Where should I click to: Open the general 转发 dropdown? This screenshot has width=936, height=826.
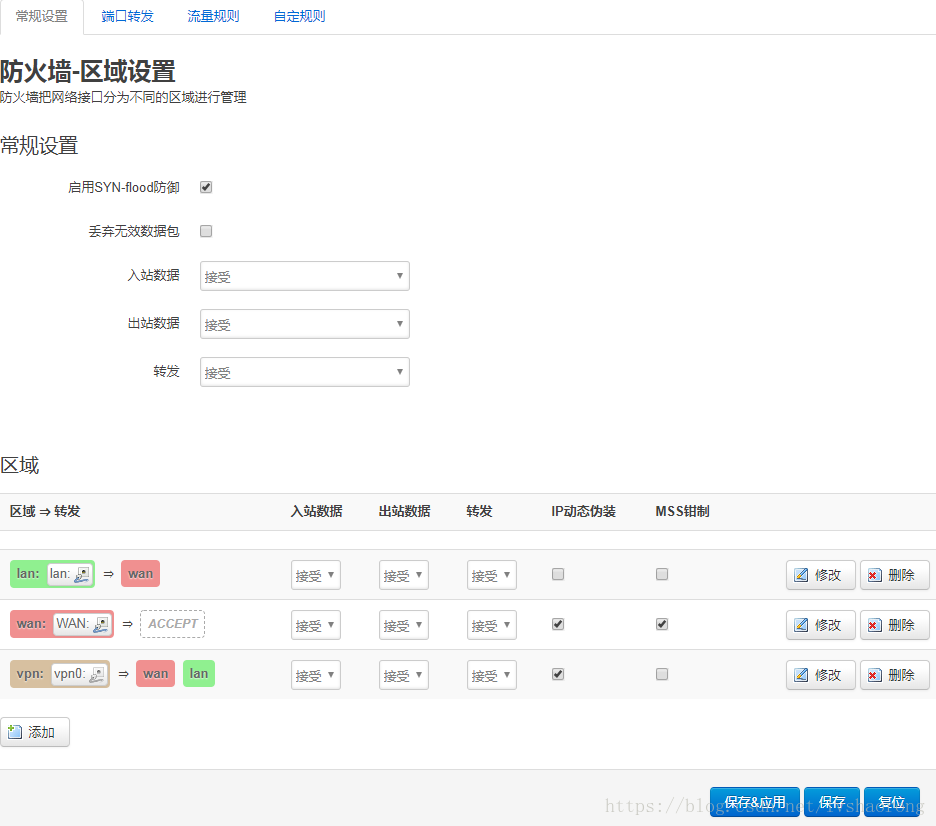click(304, 372)
